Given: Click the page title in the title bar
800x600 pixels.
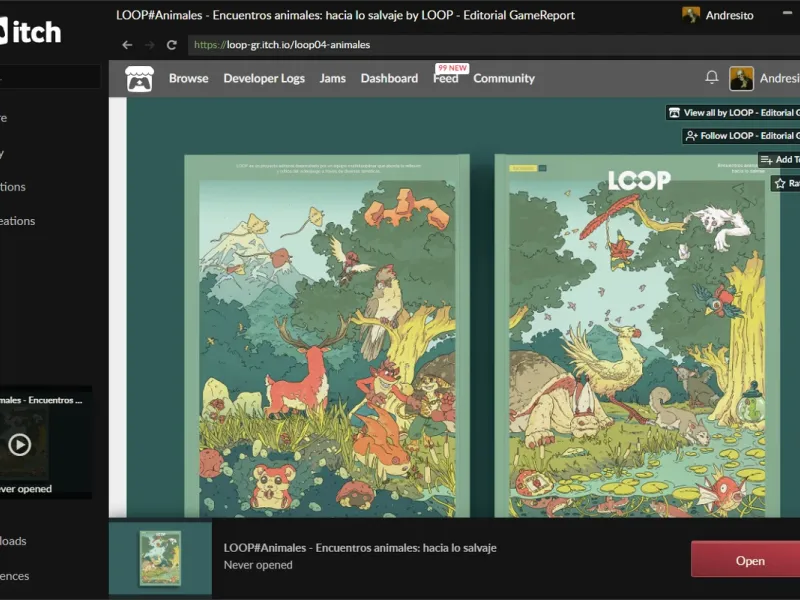Looking at the screenshot, I should (345, 15).
